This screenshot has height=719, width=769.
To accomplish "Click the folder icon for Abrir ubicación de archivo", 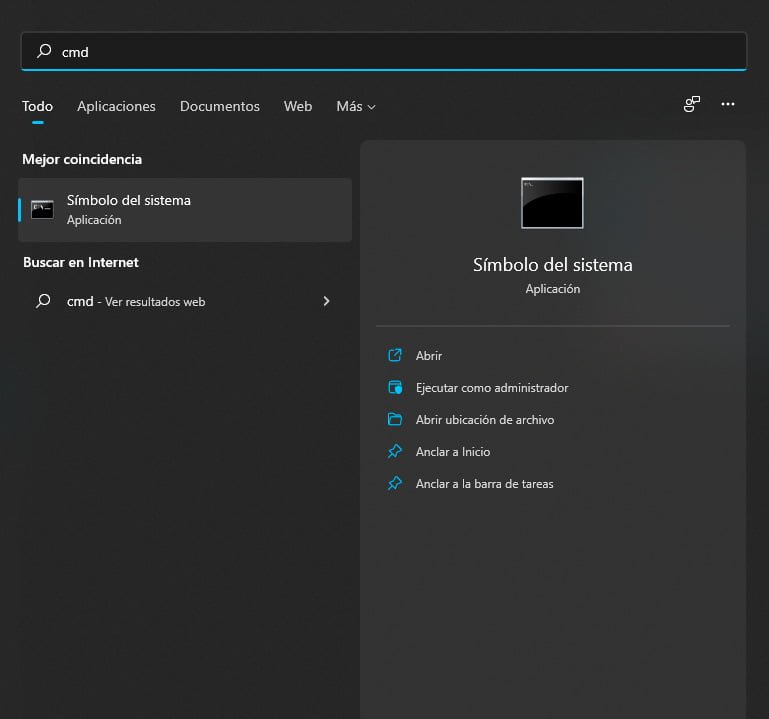I will (x=395, y=419).
